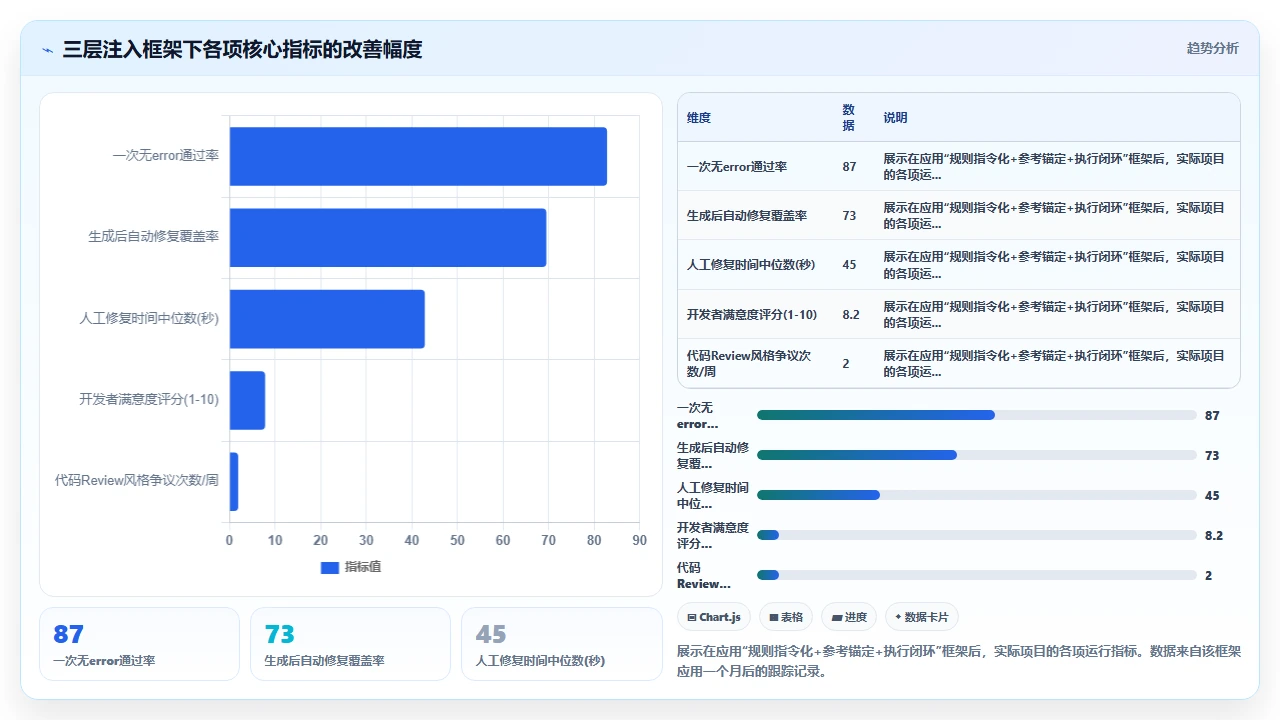Click the table value 73

pyautogui.click(x=849, y=215)
